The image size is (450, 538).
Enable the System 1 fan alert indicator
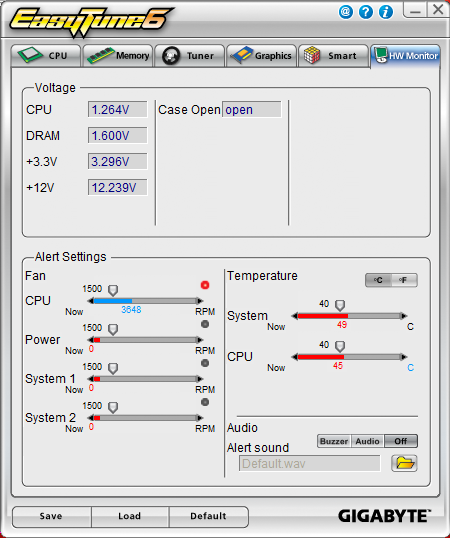click(205, 363)
